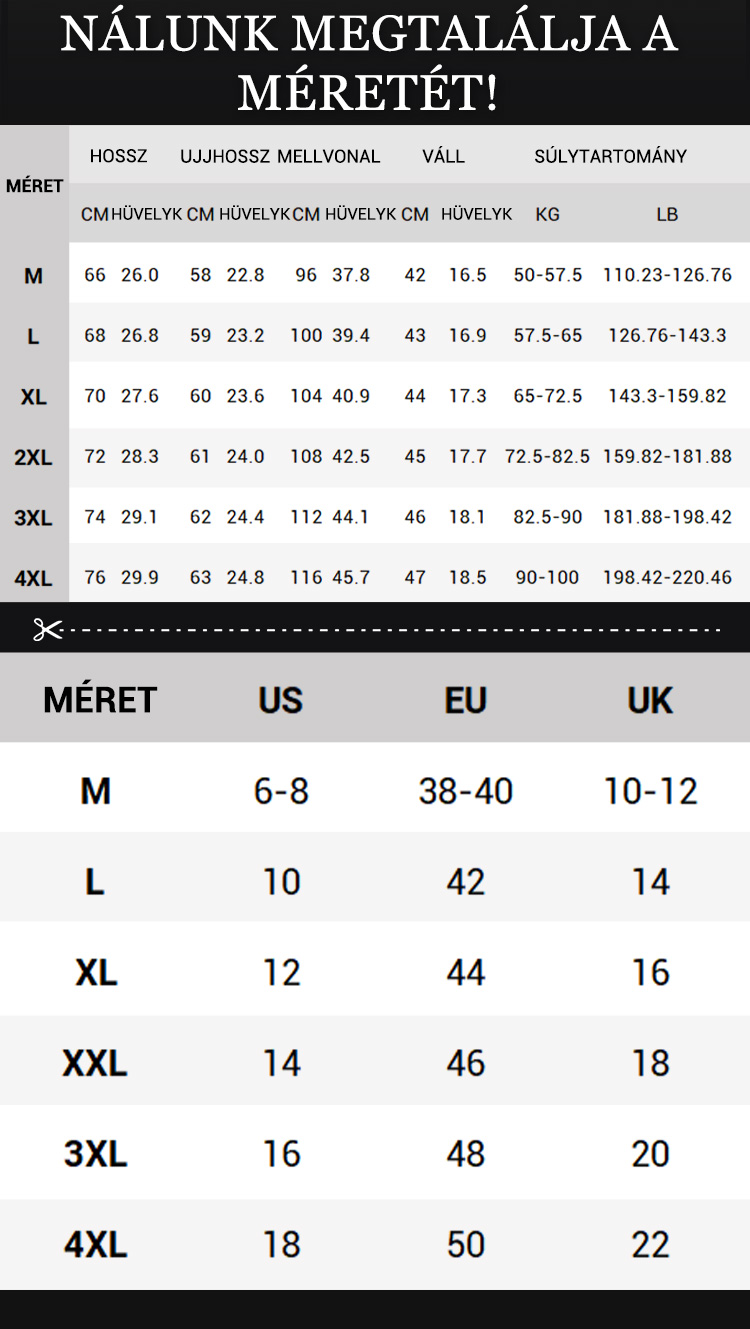Image resolution: width=750 pixels, height=1329 pixels.
Task: Click the 110.23-126.76 lb weight cell
Action: [667, 275]
